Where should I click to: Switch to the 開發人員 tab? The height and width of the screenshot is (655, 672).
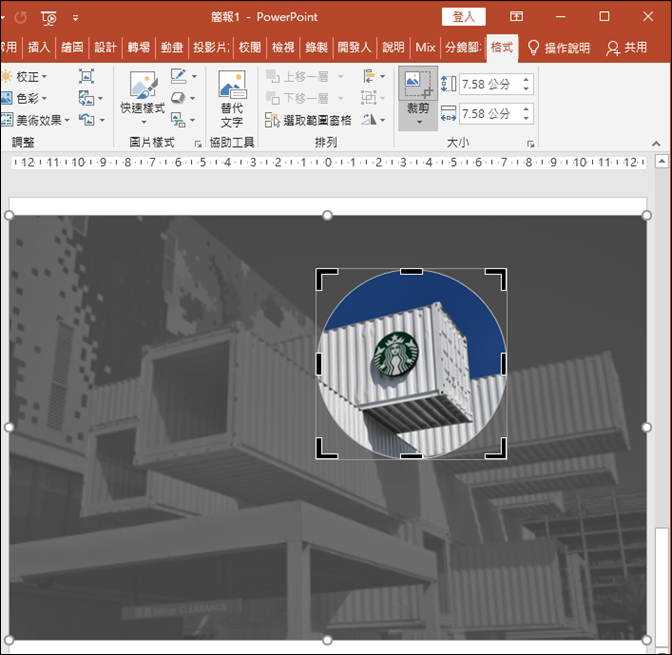tap(354, 47)
